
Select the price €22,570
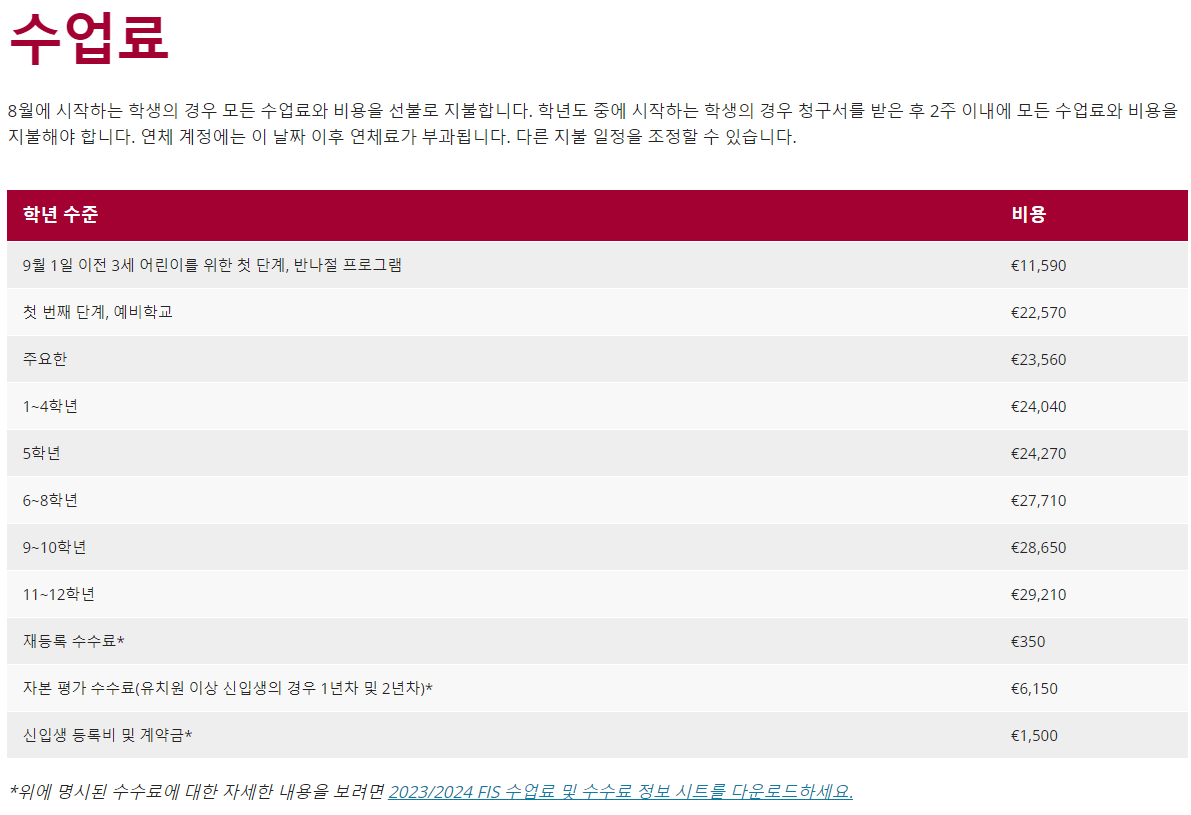pyautogui.click(x=1038, y=313)
